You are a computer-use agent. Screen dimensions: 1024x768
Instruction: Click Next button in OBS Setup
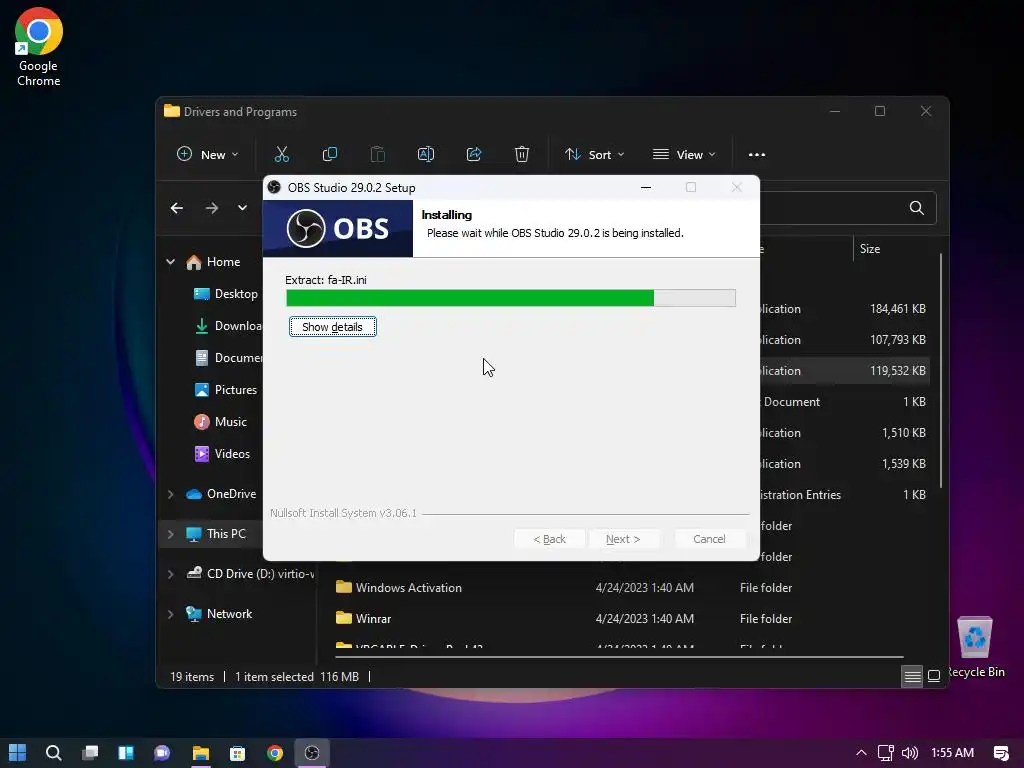click(622, 539)
